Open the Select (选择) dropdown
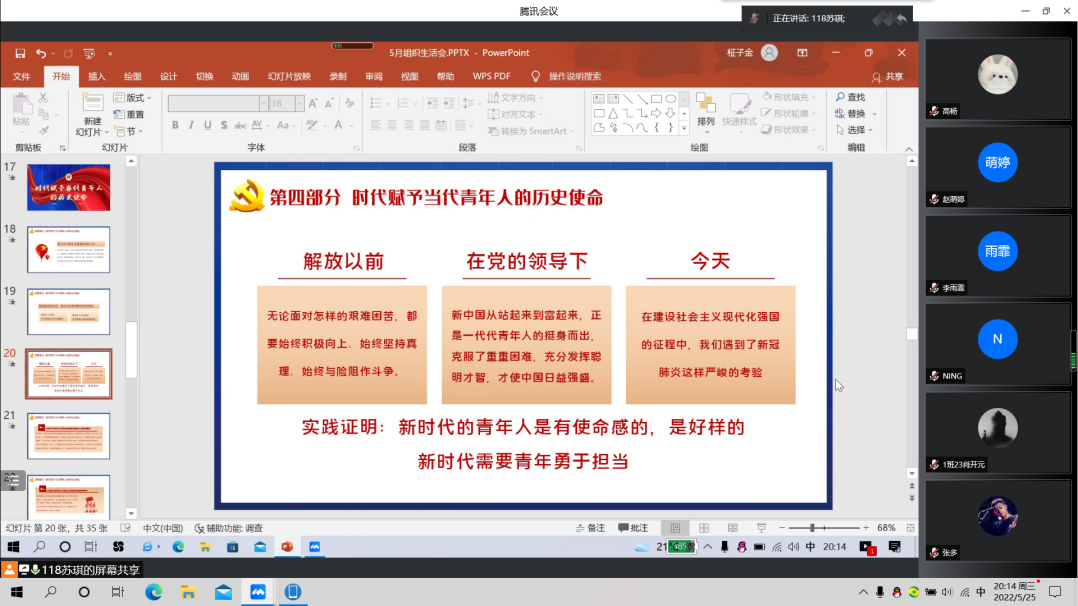Screen dimensions: 1078x606 (856, 130)
